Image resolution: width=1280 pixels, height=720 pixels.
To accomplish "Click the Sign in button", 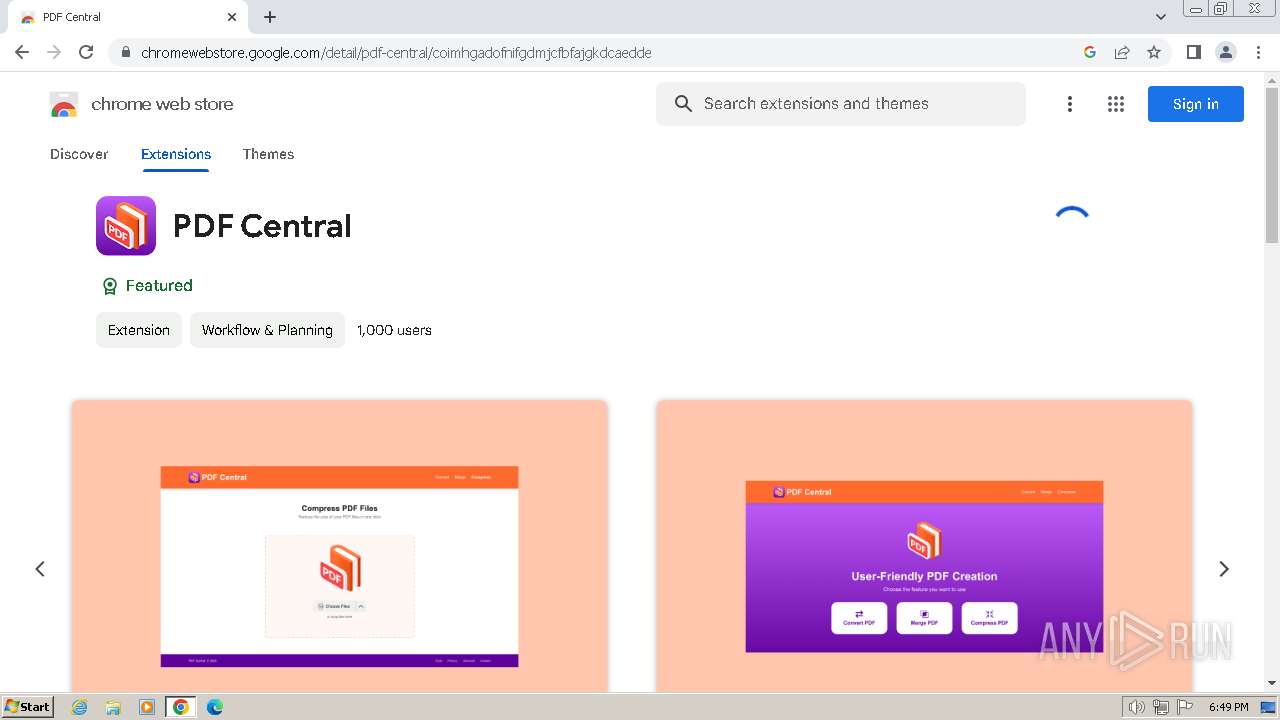I will pos(1195,104).
